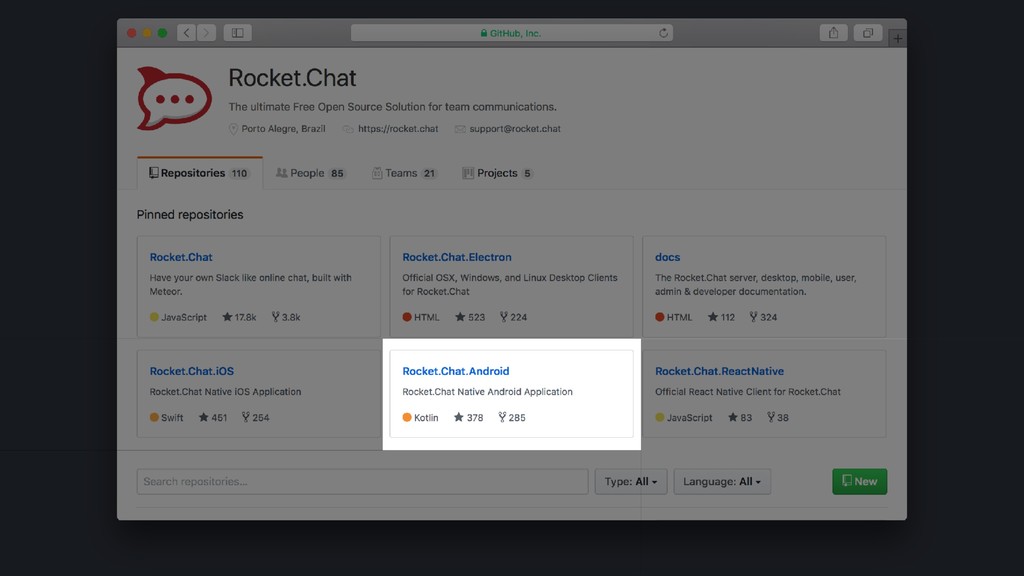Click the support@rocket.chat email link
The image size is (1024, 576).
click(515, 129)
